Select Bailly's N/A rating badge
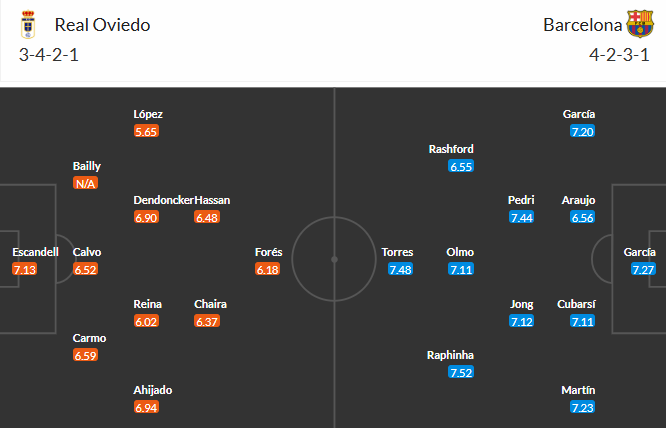 86,184
